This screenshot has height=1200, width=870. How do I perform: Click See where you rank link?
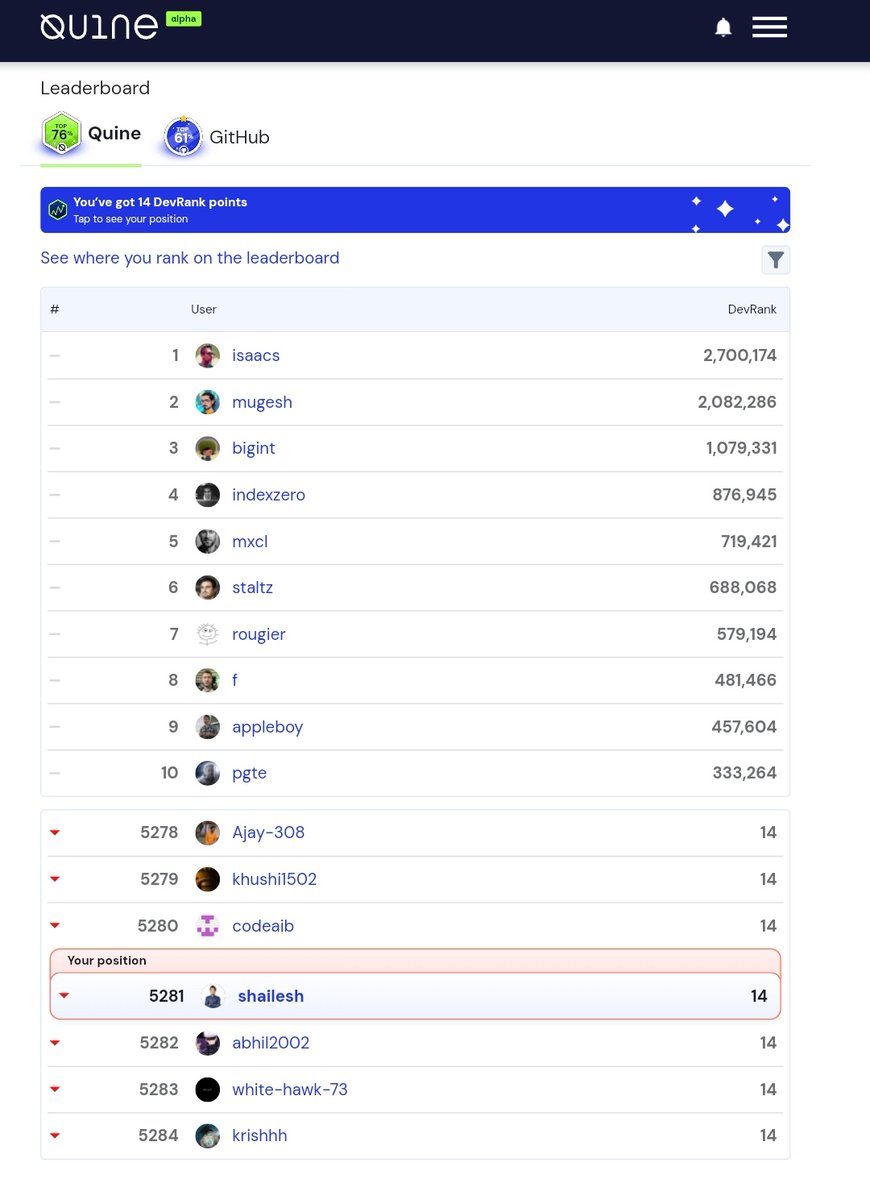click(x=190, y=258)
